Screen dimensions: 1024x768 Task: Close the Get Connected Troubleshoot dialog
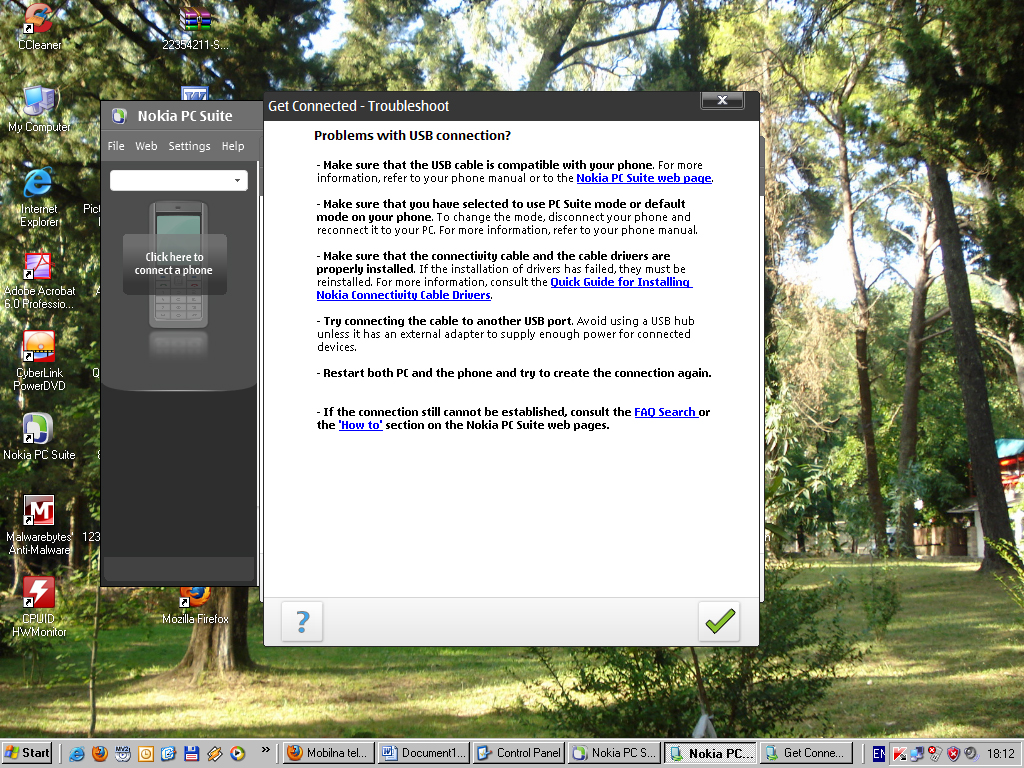coord(722,100)
